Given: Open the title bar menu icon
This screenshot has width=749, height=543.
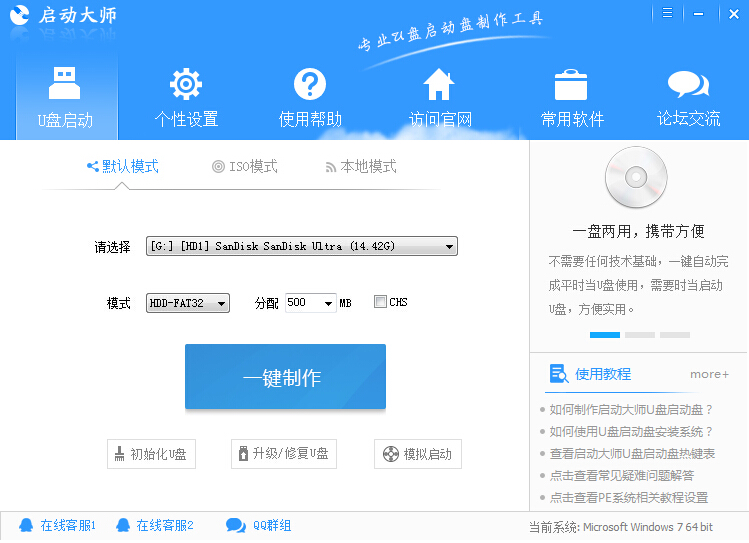Looking at the screenshot, I should (667, 13).
